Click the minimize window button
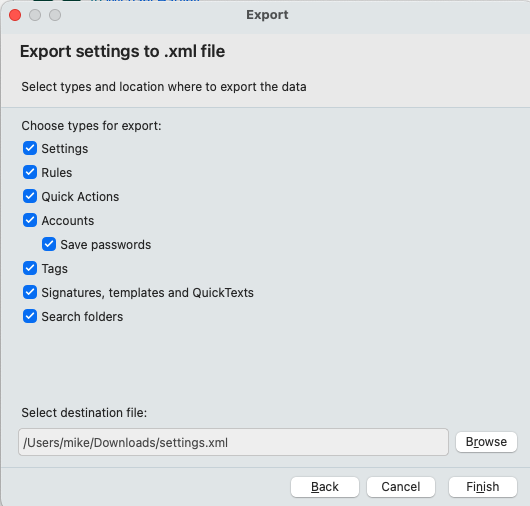This screenshot has height=506, width=530. click(x=35, y=15)
